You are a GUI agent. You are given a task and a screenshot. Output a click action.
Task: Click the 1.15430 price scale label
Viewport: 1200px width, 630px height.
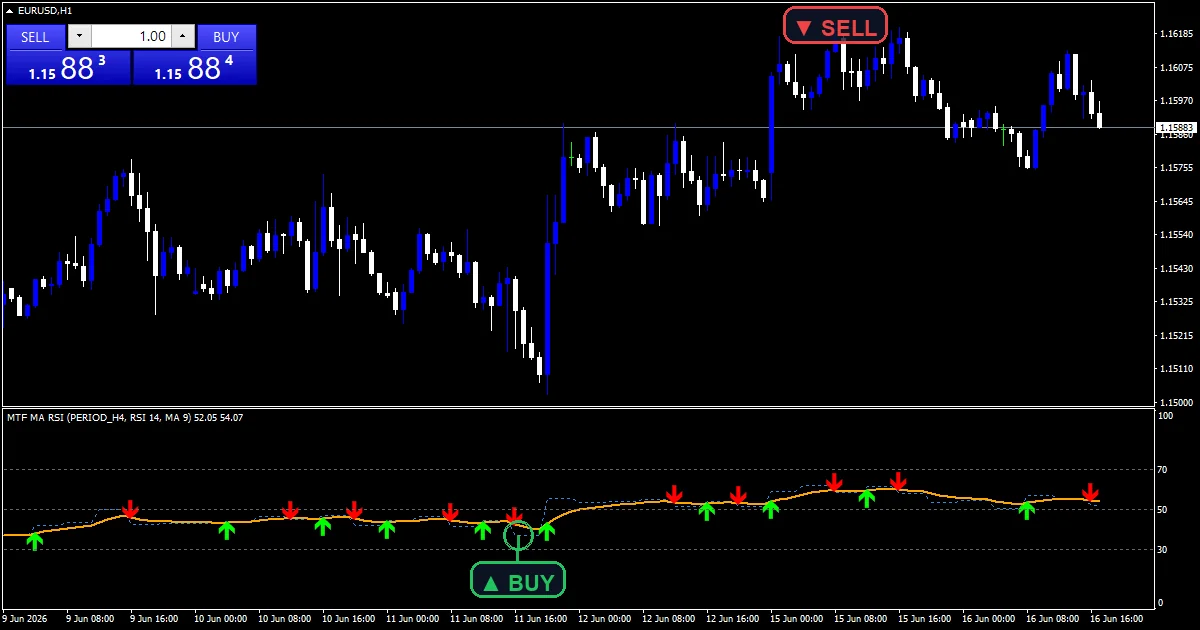point(1176,269)
